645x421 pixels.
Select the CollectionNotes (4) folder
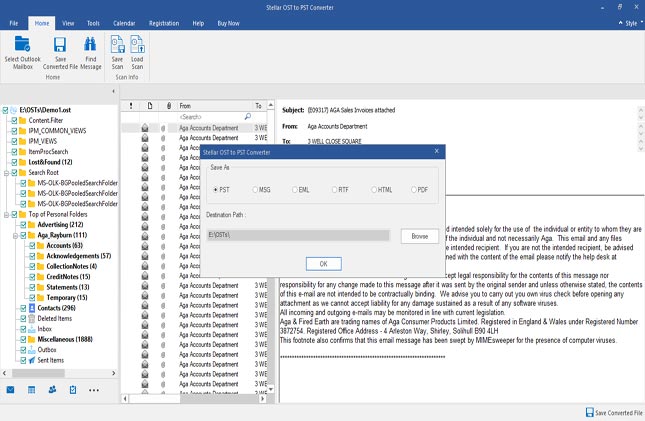click(72, 266)
